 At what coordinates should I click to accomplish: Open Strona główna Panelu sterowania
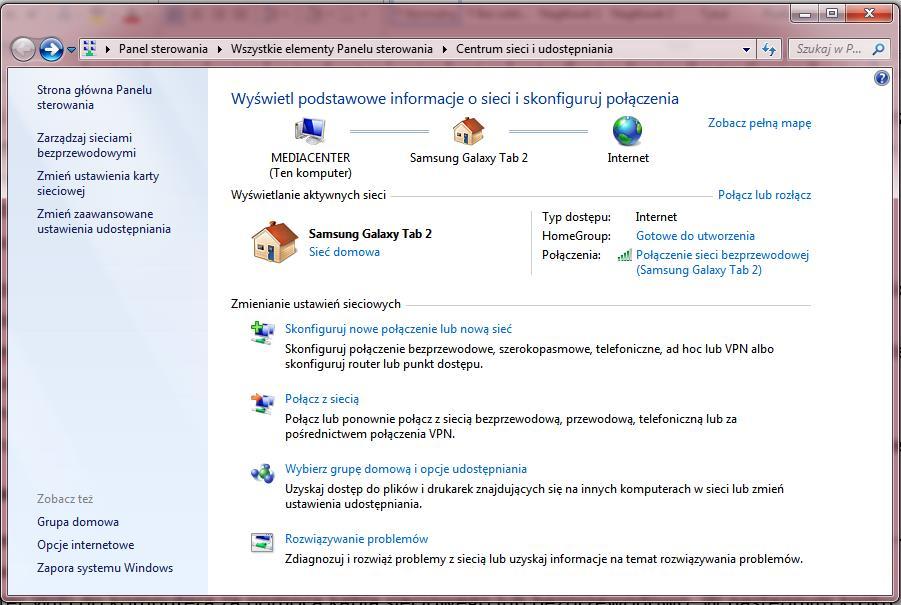coord(94,97)
